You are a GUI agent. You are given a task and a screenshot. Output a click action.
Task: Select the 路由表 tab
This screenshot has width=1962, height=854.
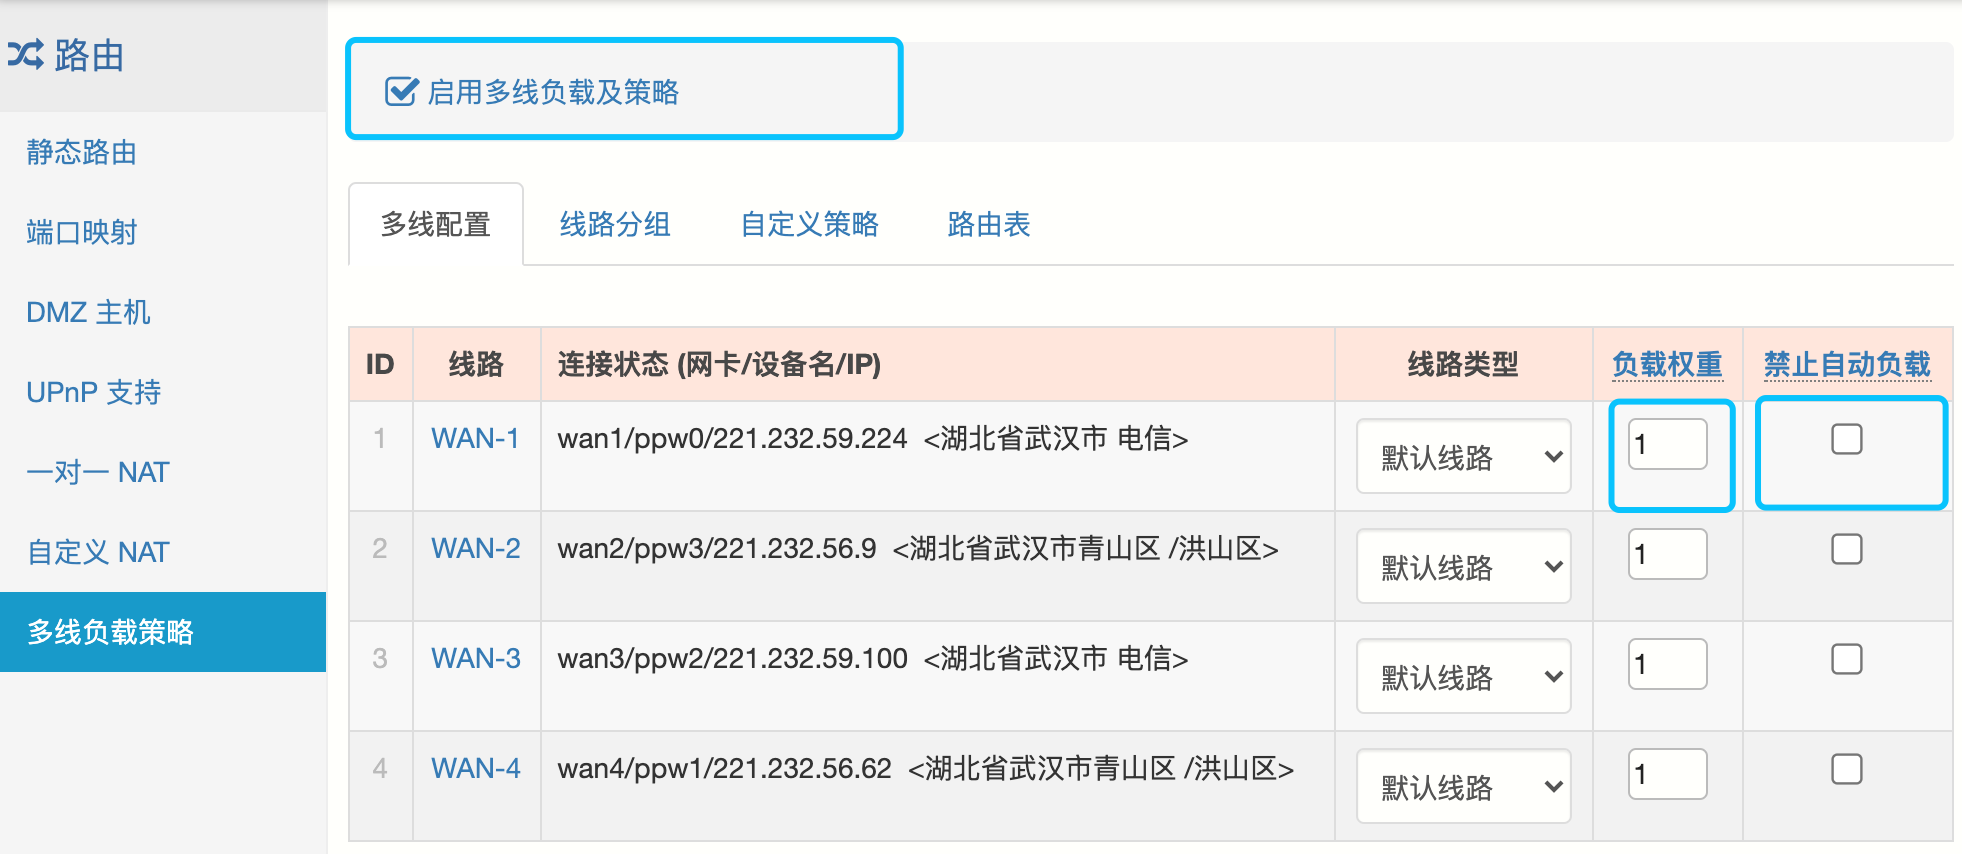[x=988, y=224]
